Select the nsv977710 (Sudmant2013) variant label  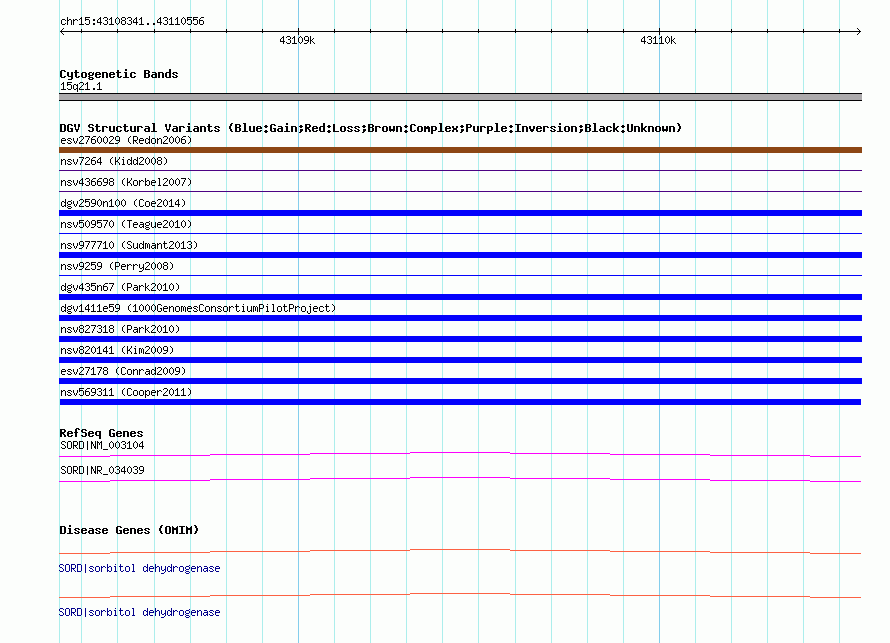[129, 245]
